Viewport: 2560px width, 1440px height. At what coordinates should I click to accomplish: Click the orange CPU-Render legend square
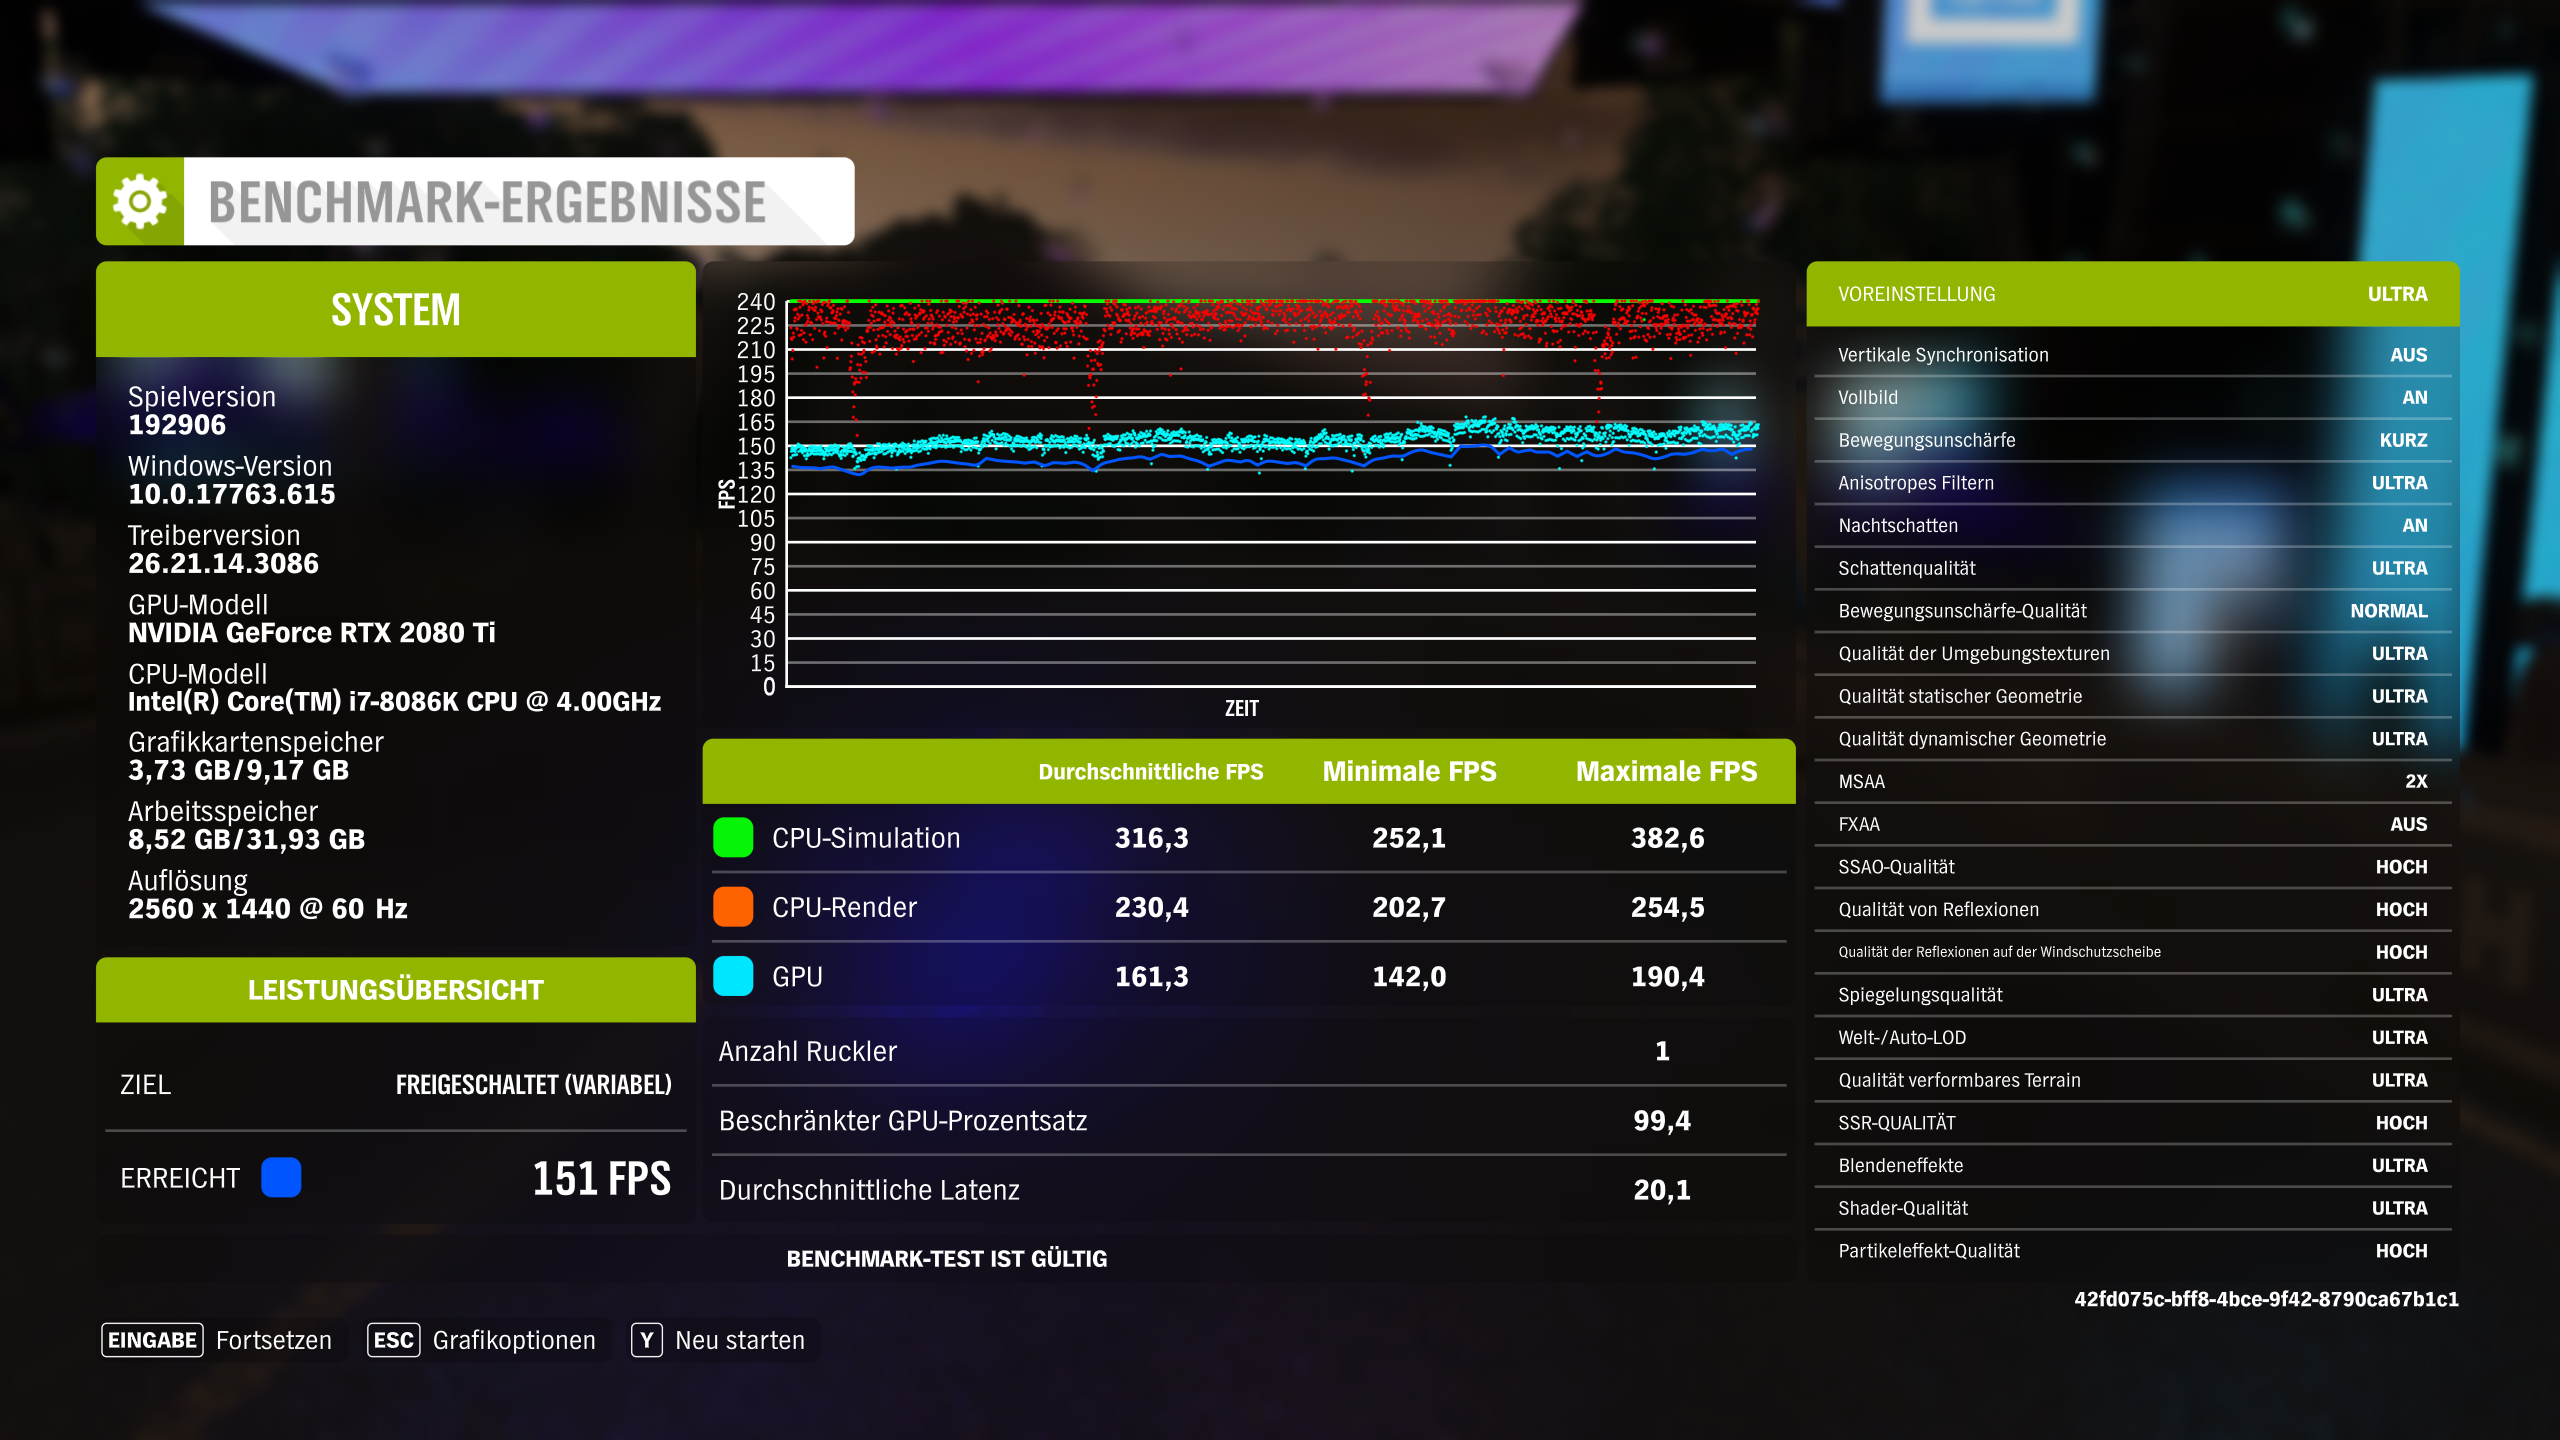tap(733, 907)
